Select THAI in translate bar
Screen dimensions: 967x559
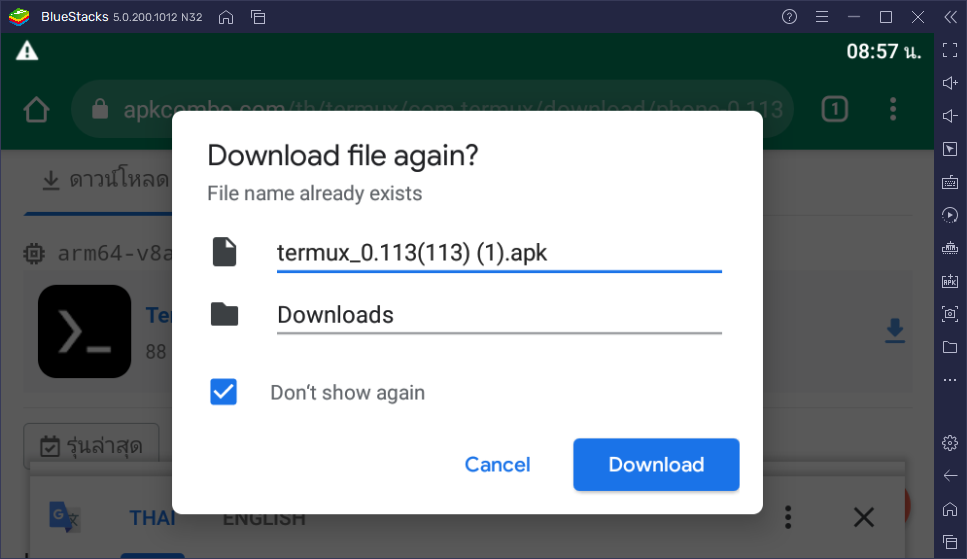[152, 518]
